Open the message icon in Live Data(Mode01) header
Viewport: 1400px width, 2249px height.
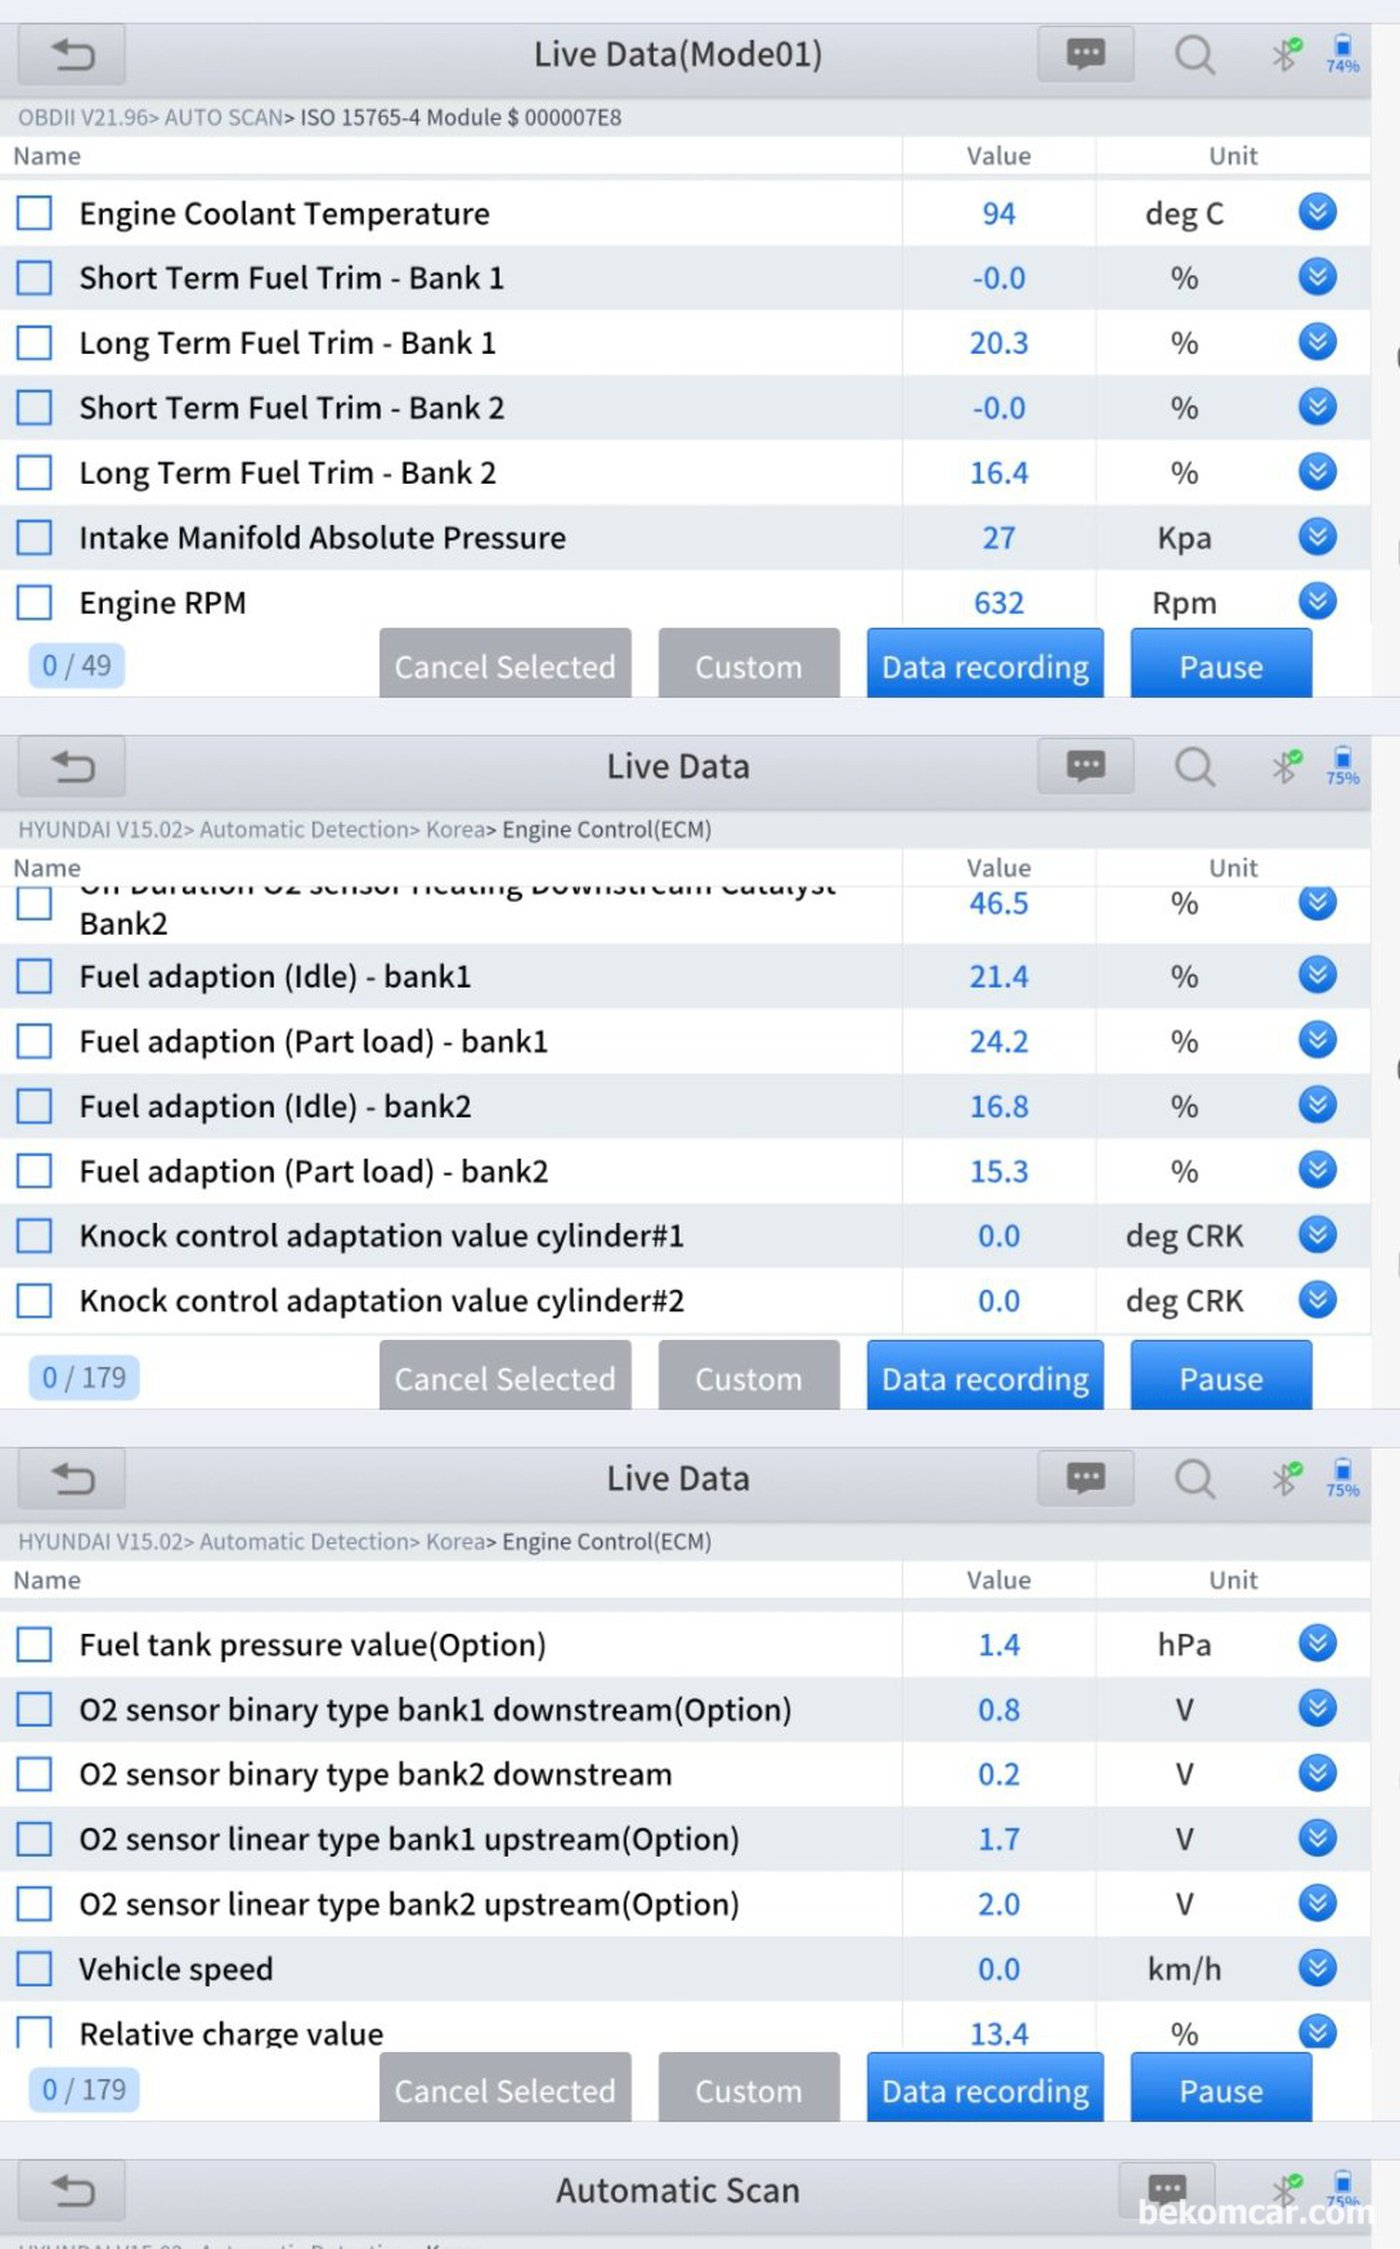pos(1085,54)
